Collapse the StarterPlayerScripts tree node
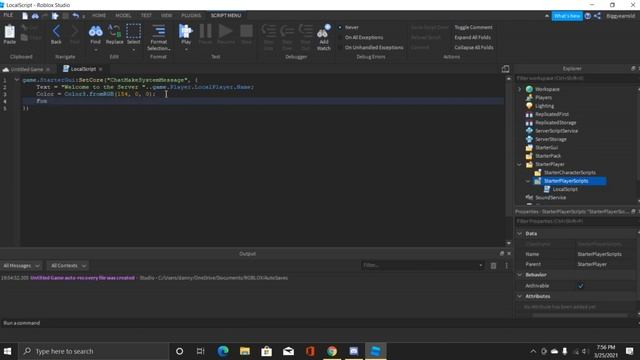This screenshot has height=360, width=640. click(528, 181)
